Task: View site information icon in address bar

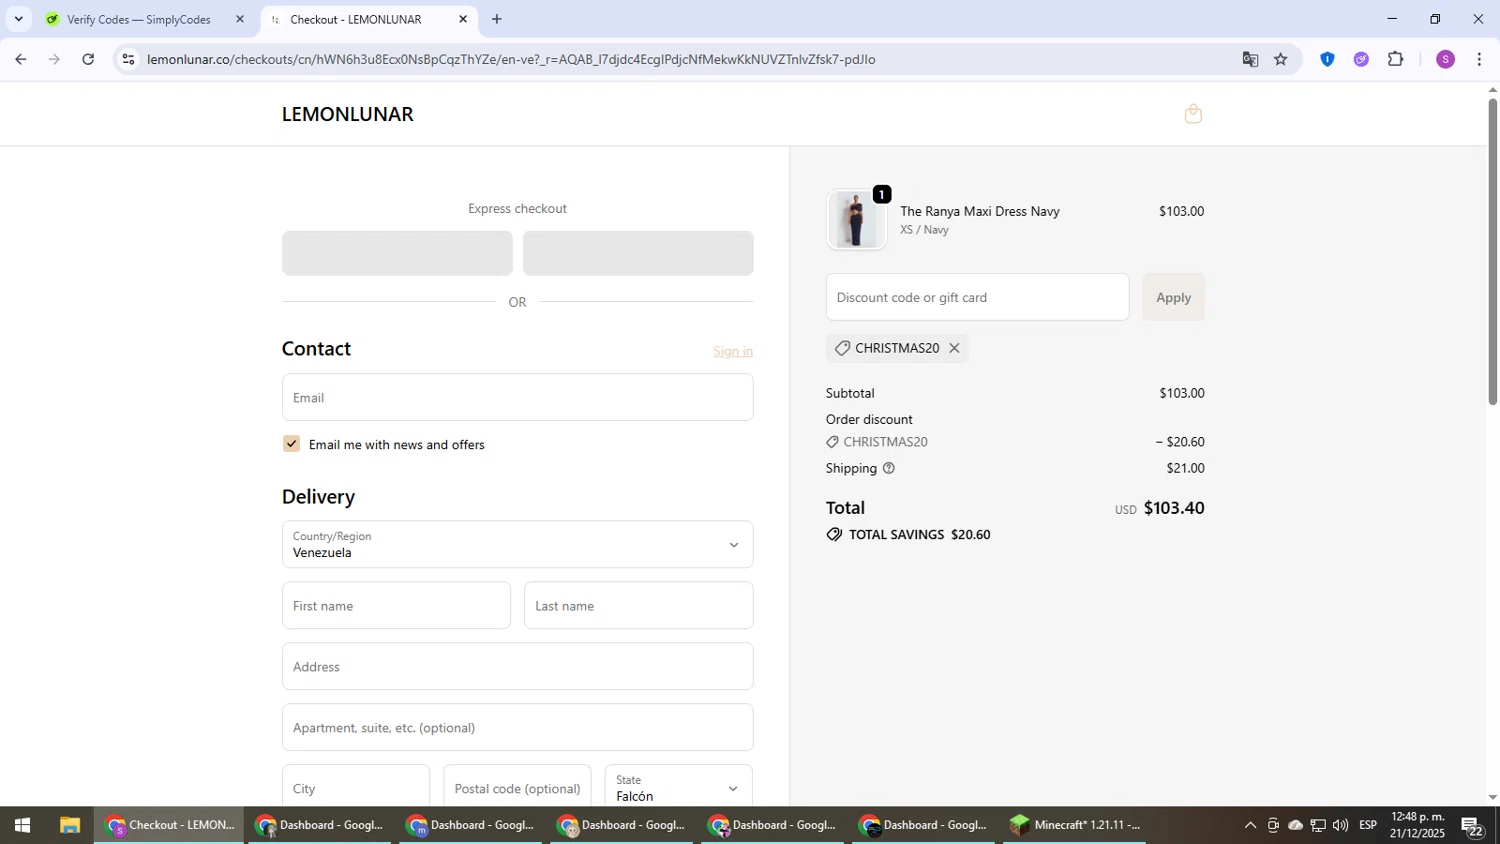Action: (128, 59)
